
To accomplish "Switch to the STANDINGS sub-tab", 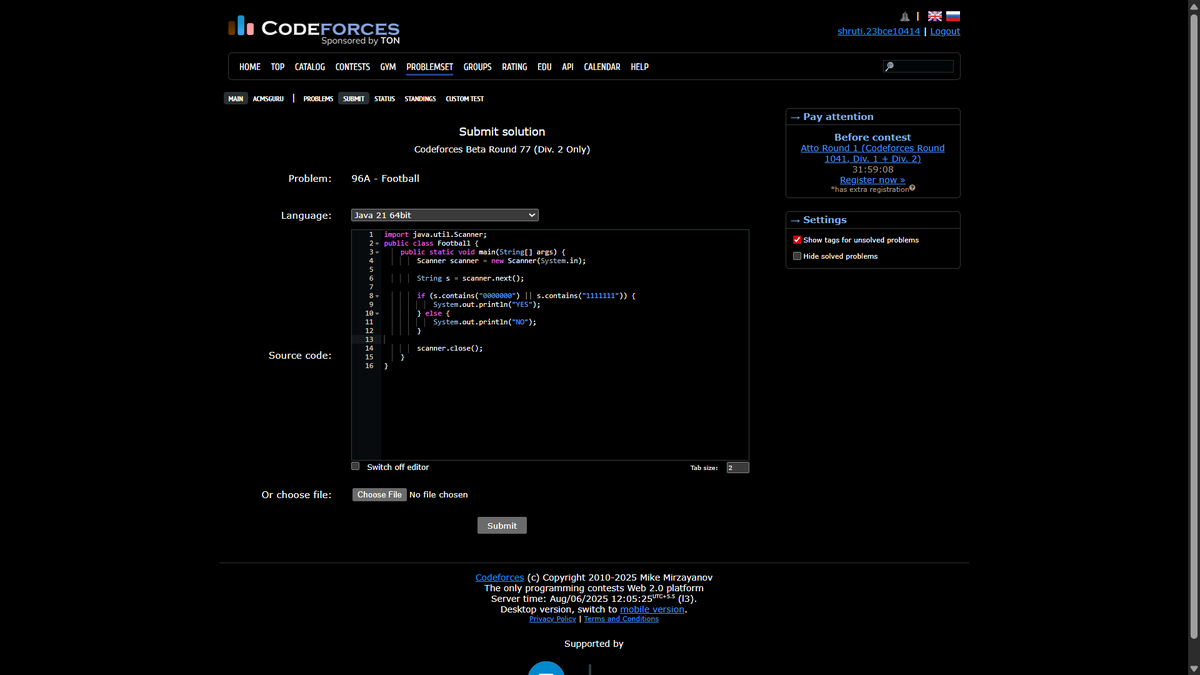I will pos(420,99).
